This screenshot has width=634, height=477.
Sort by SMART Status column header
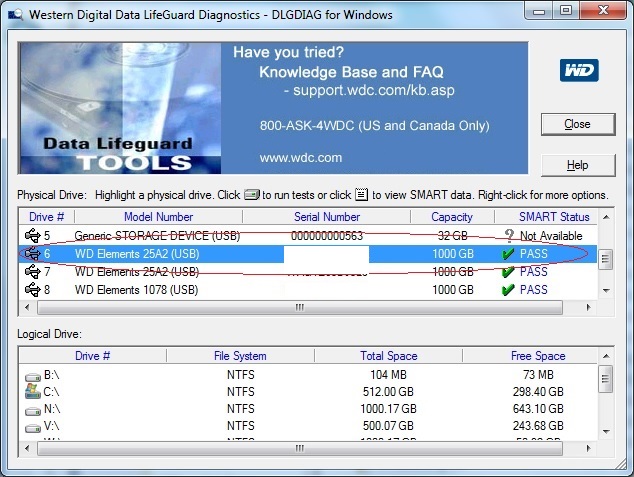point(546,217)
